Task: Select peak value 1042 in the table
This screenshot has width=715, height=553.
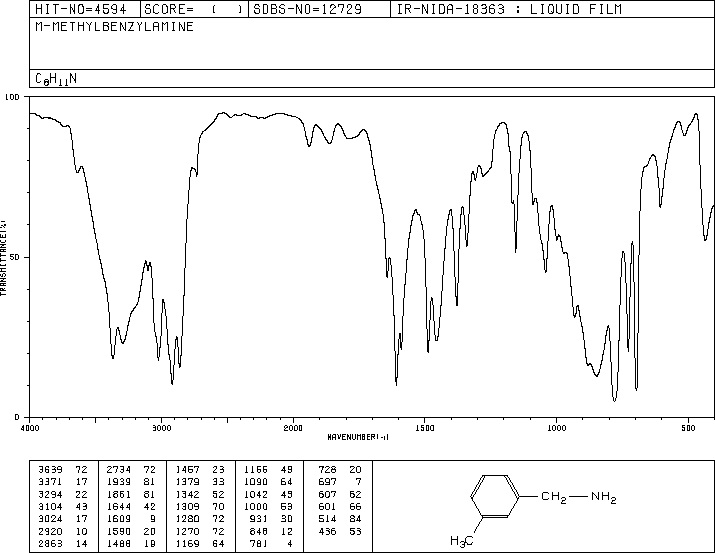Action: click(x=256, y=495)
